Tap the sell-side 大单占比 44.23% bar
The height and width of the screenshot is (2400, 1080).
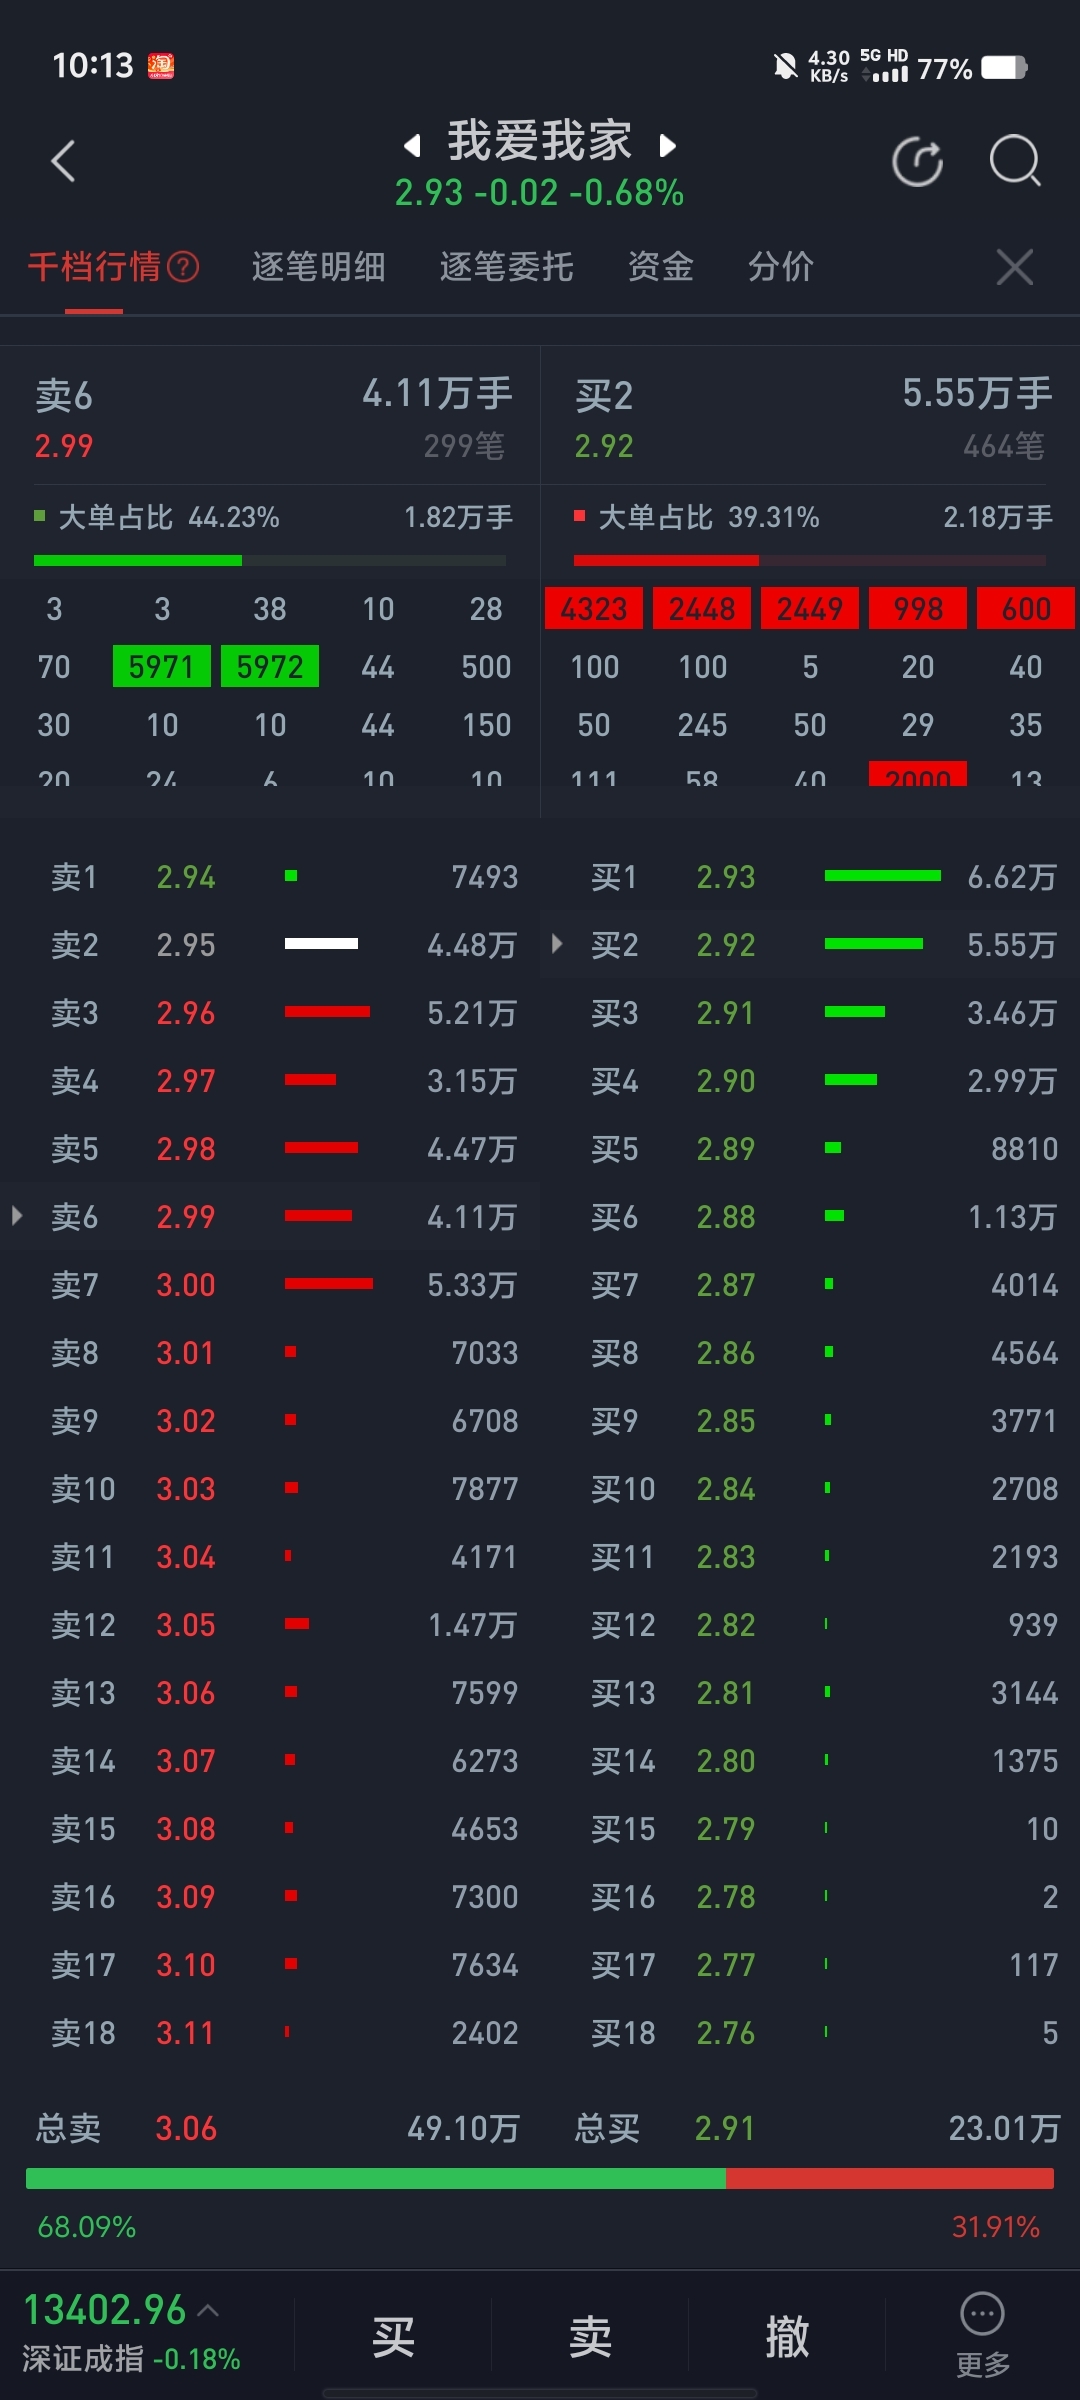pyautogui.click(x=270, y=560)
